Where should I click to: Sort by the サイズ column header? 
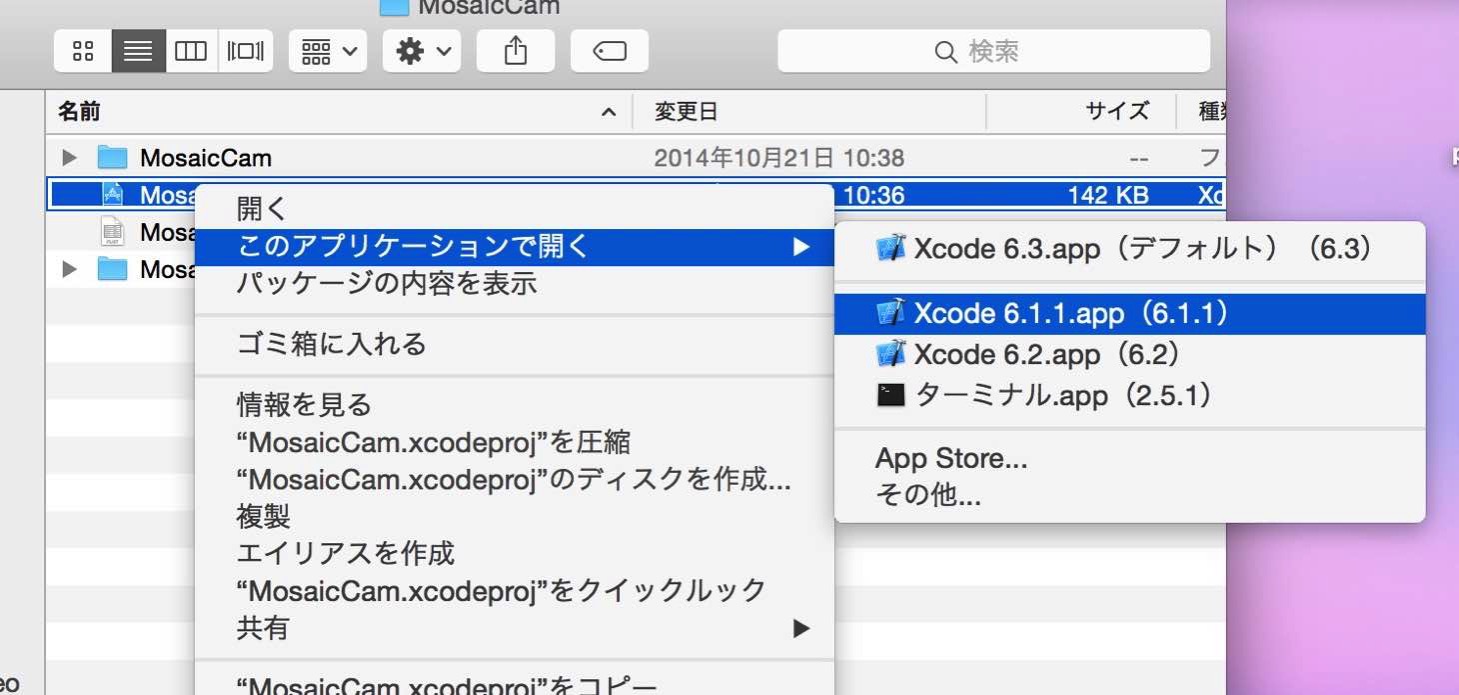click(1081, 112)
